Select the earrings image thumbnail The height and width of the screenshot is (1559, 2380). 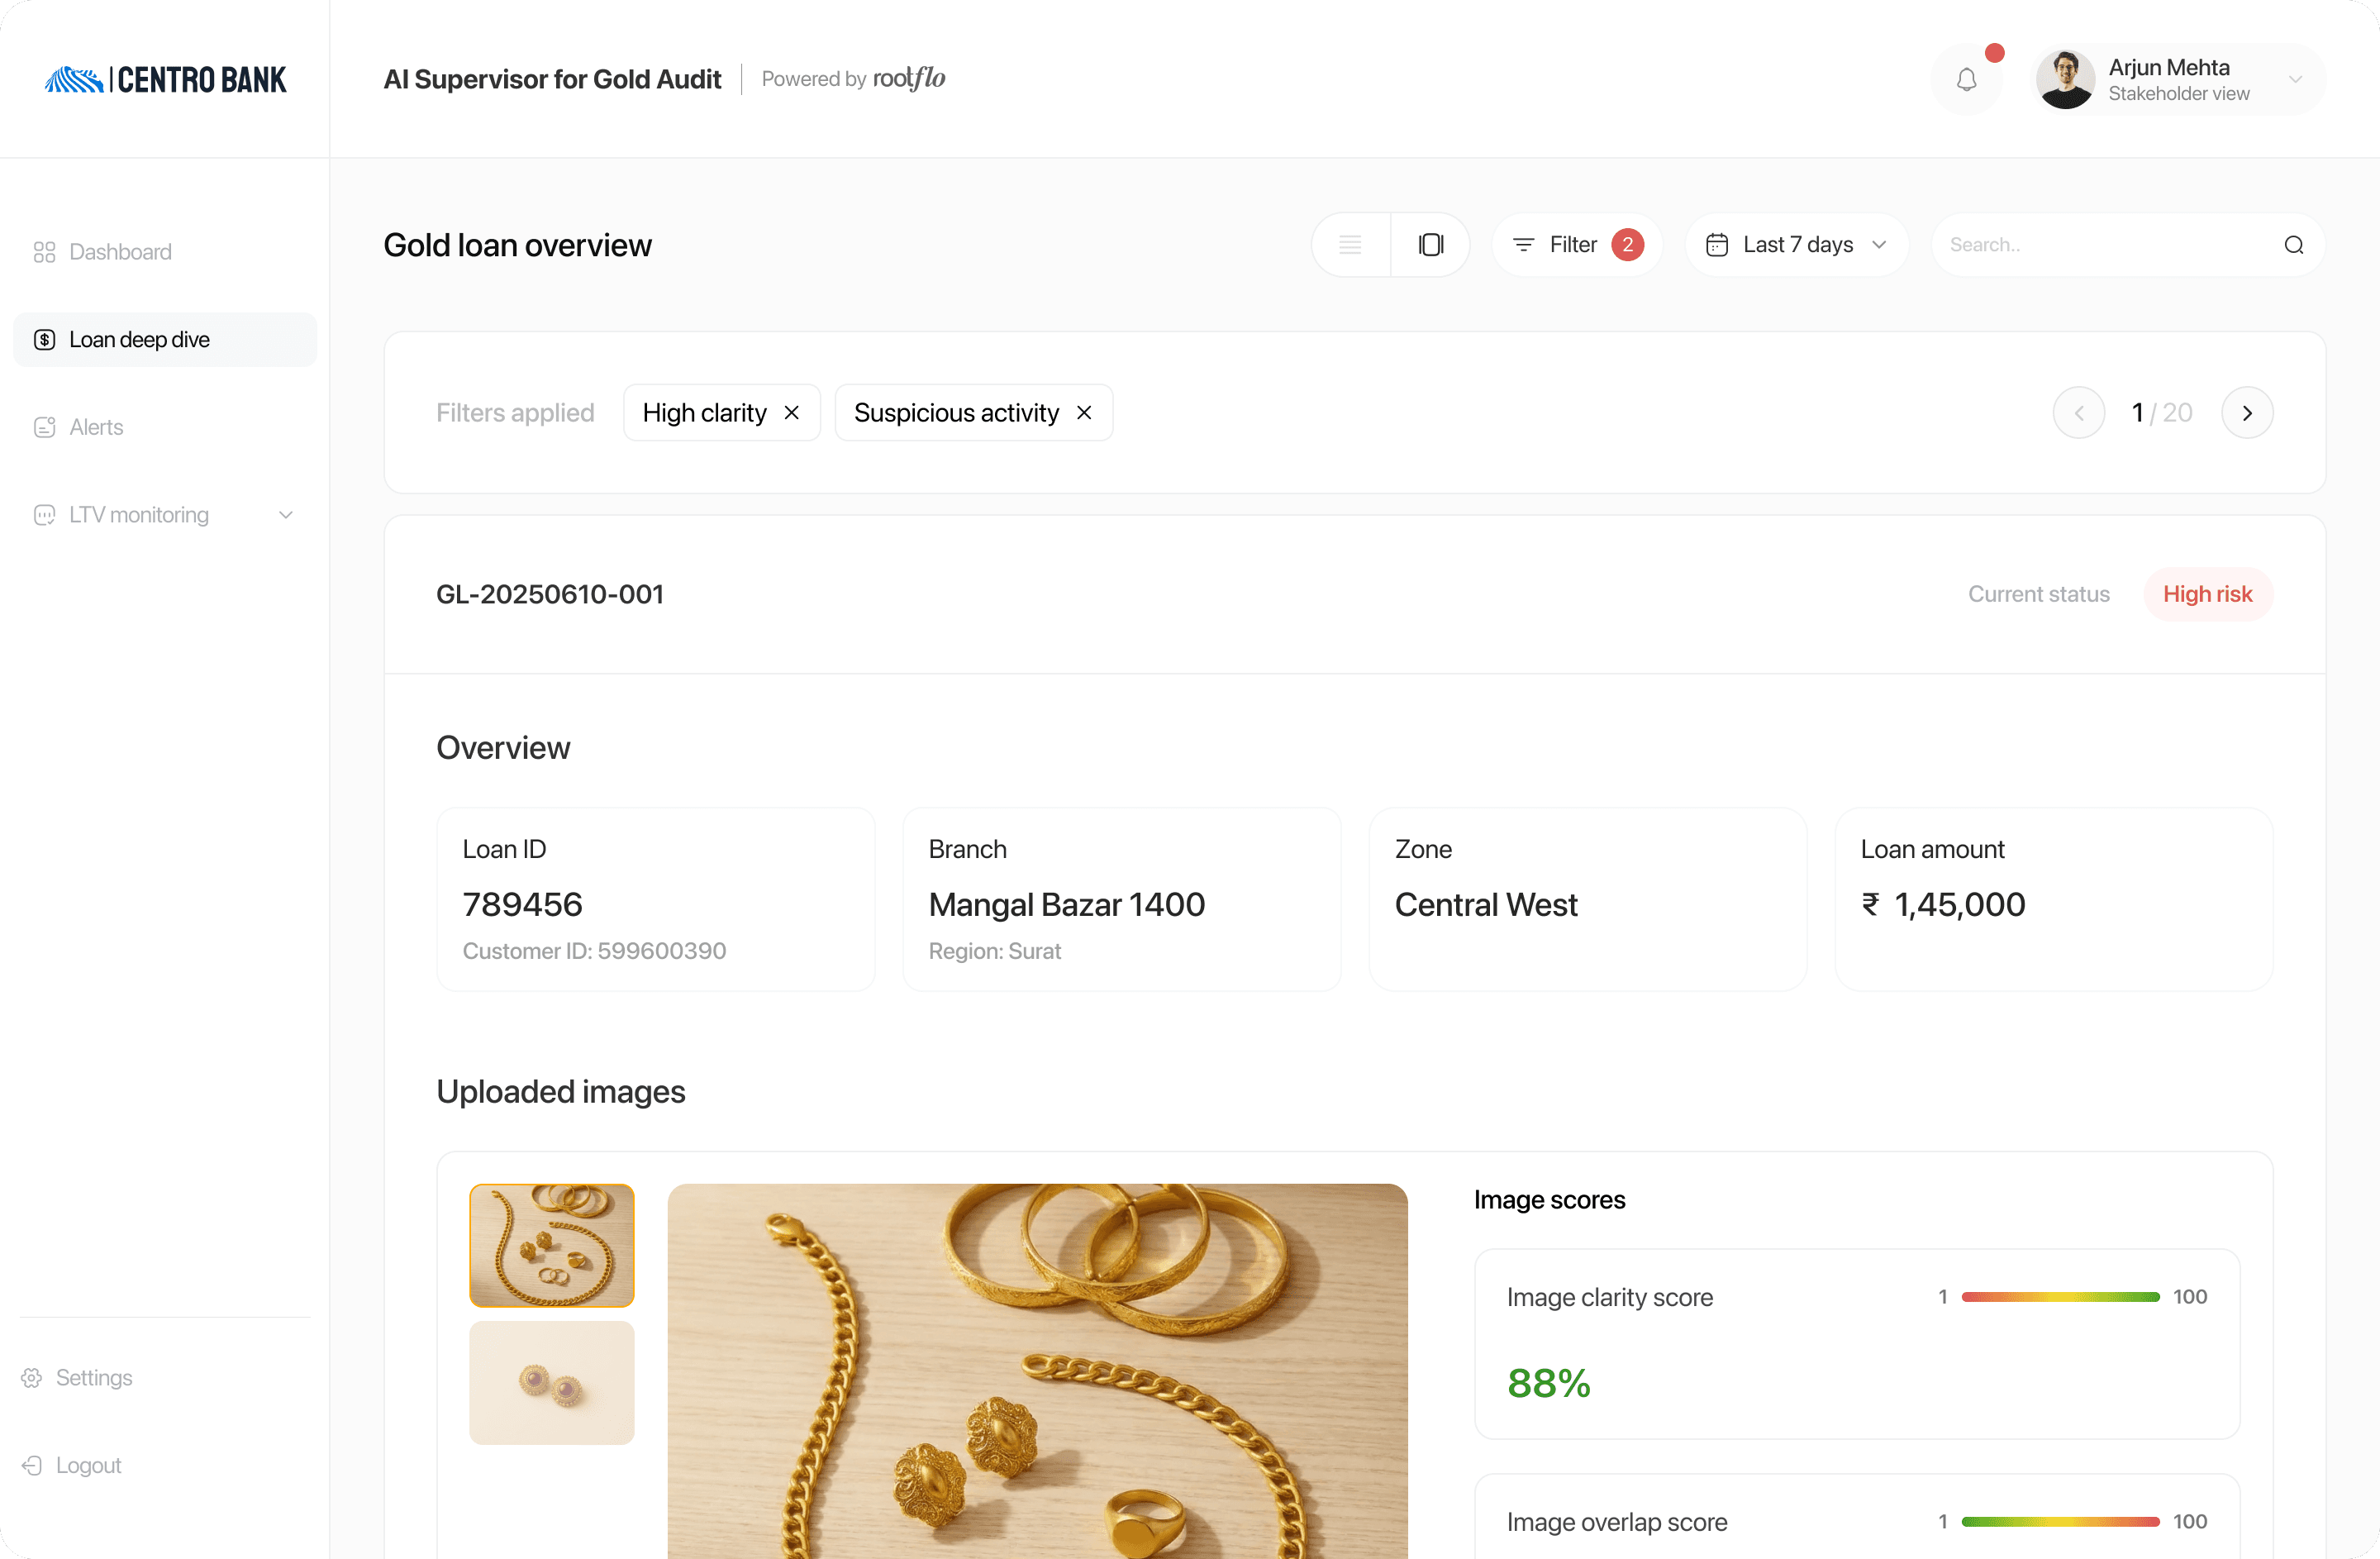coord(552,1383)
